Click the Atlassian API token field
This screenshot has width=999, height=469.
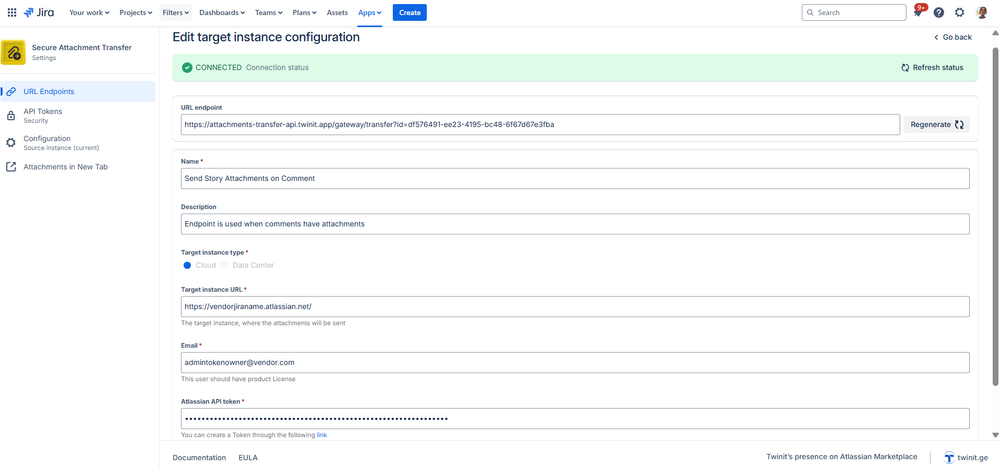pyautogui.click(x=575, y=419)
